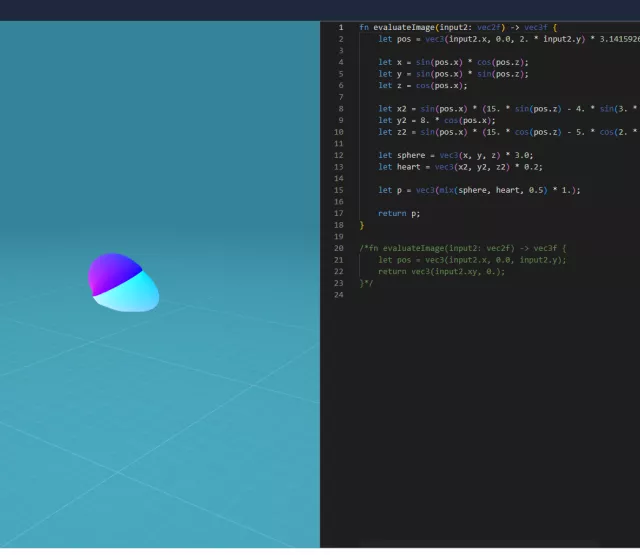
Task: Click the closing brace on line 18
Action: tap(362, 225)
